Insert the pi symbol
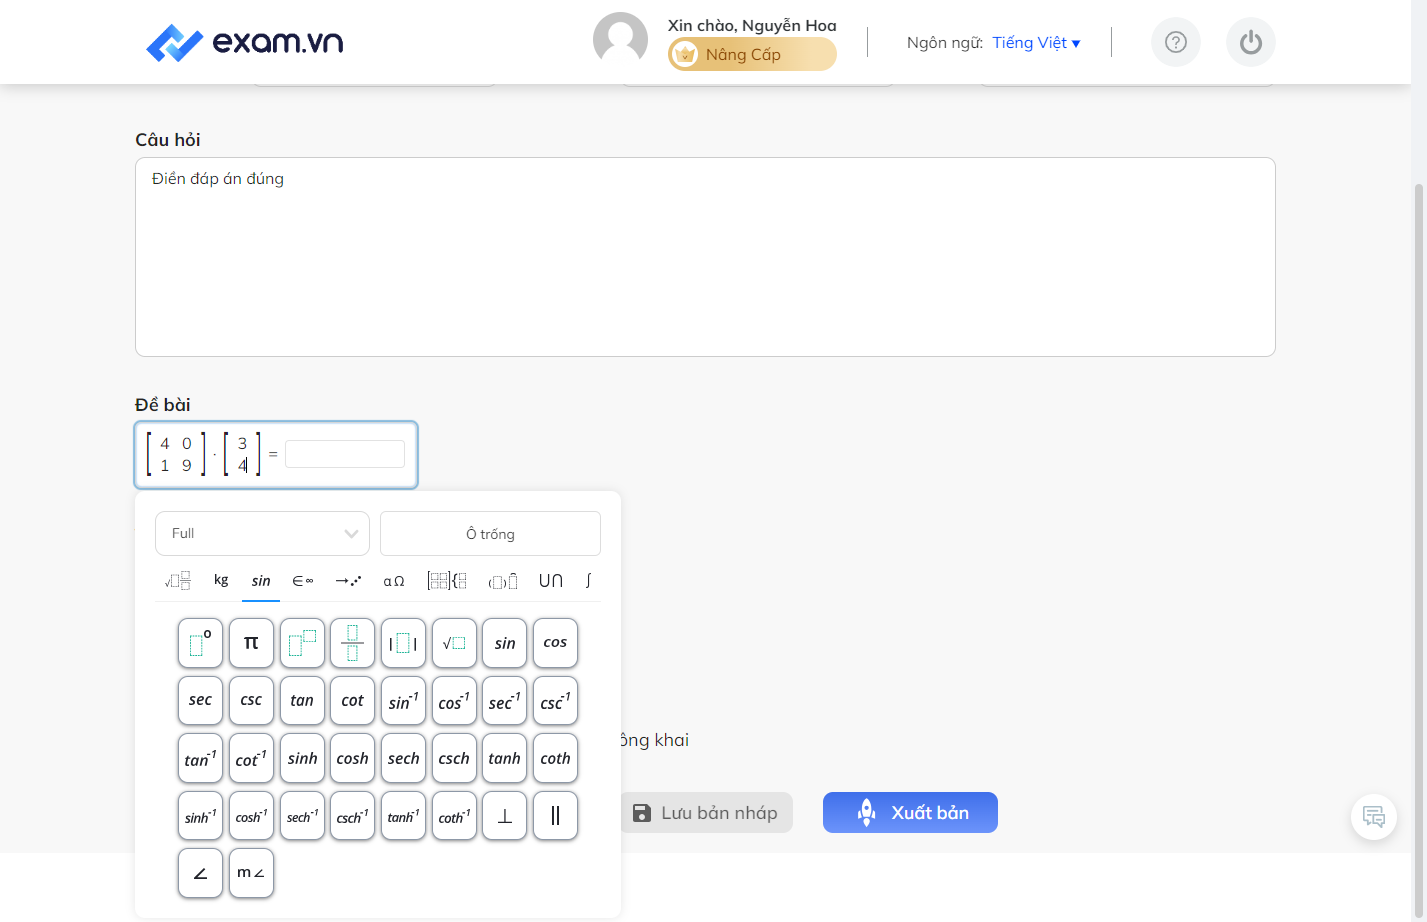 pos(251,643)
